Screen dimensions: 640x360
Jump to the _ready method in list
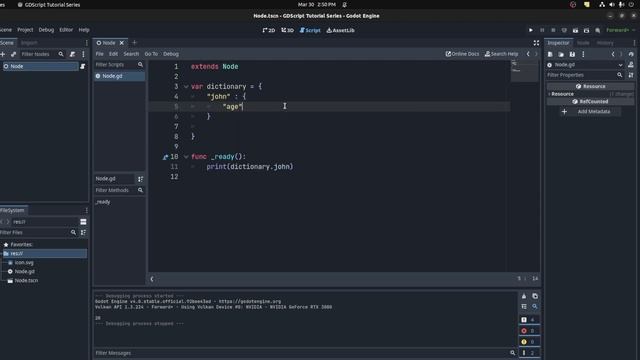[103, 202]
